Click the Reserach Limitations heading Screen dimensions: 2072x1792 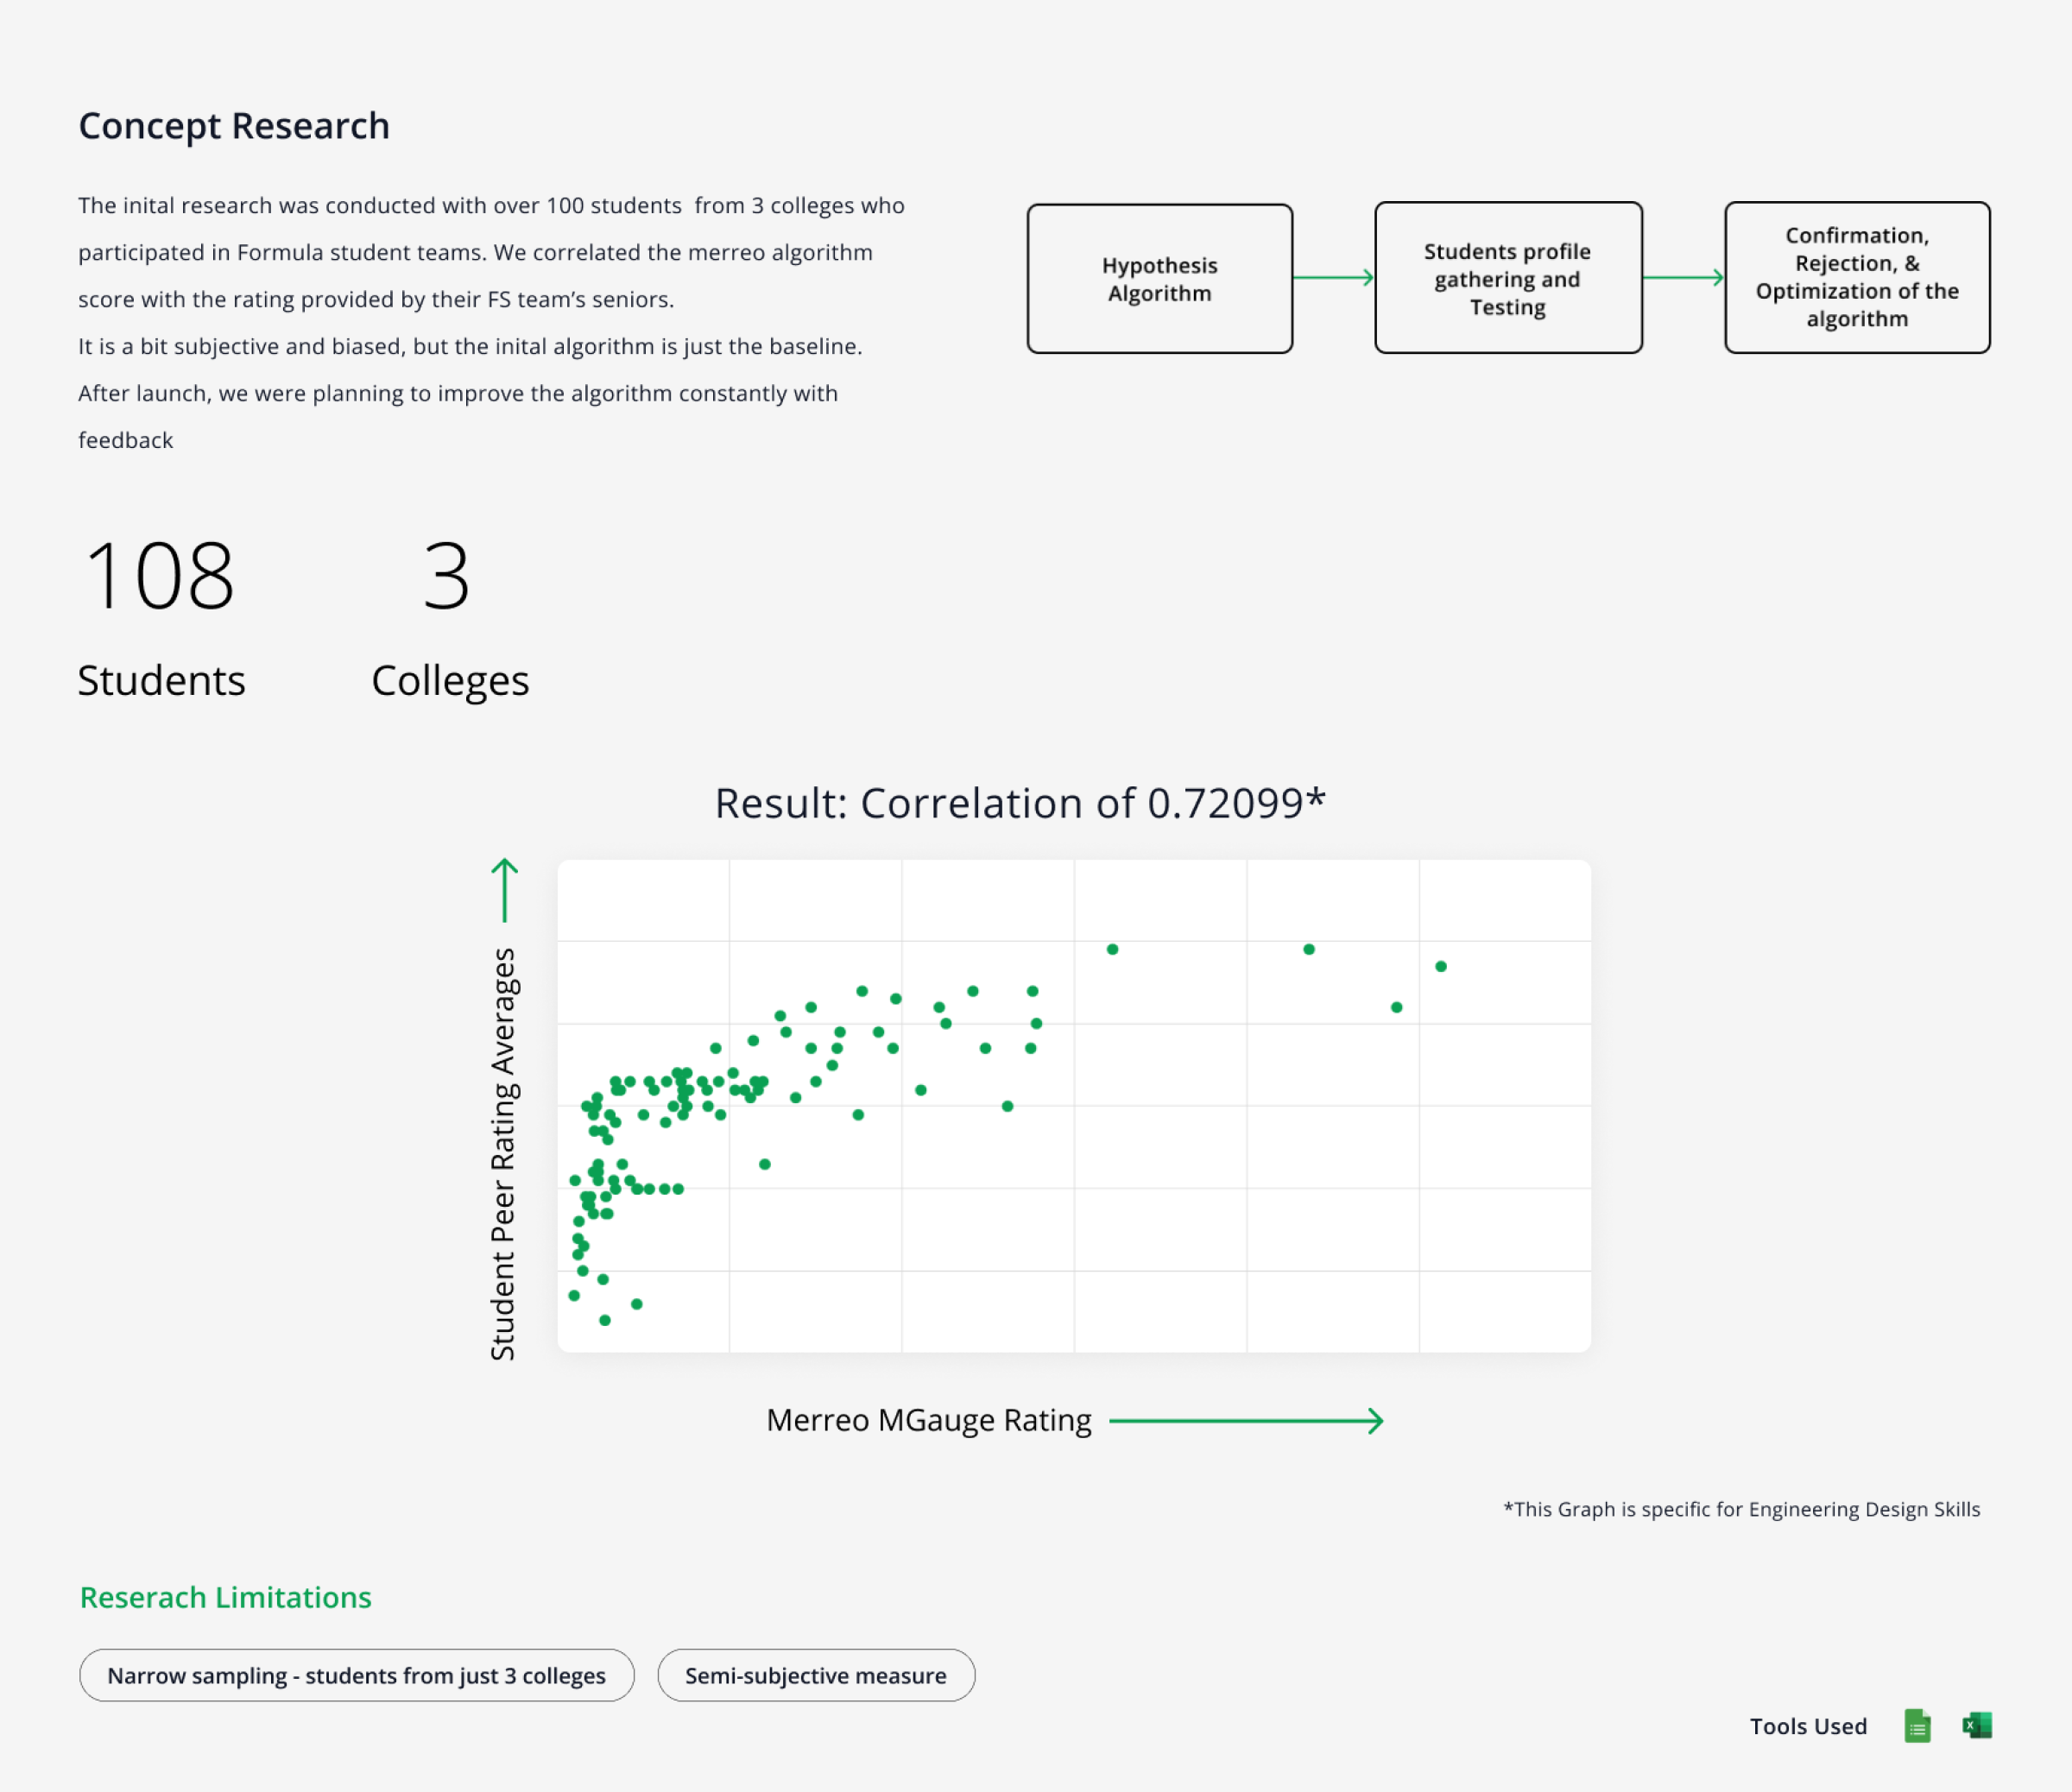226,1597
